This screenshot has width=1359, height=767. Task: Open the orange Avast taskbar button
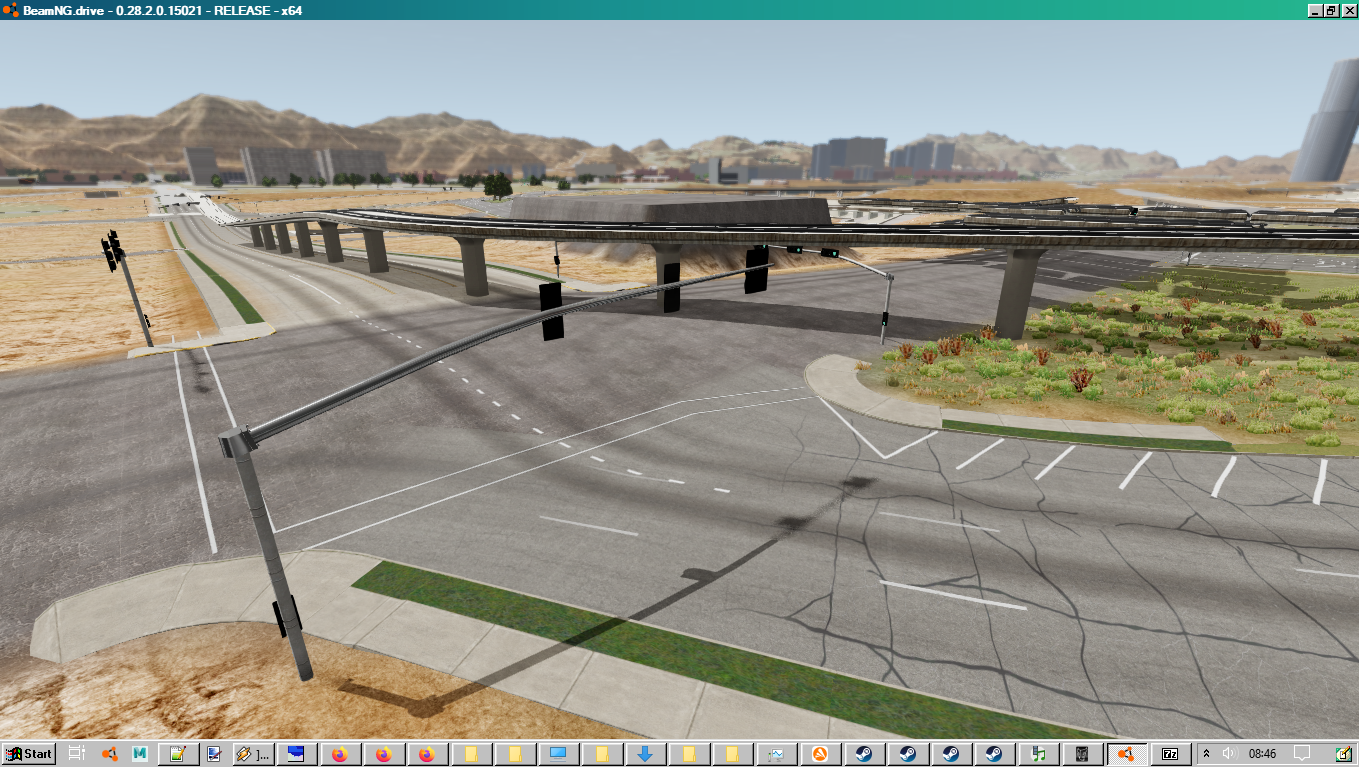click(x=820, y=754)
